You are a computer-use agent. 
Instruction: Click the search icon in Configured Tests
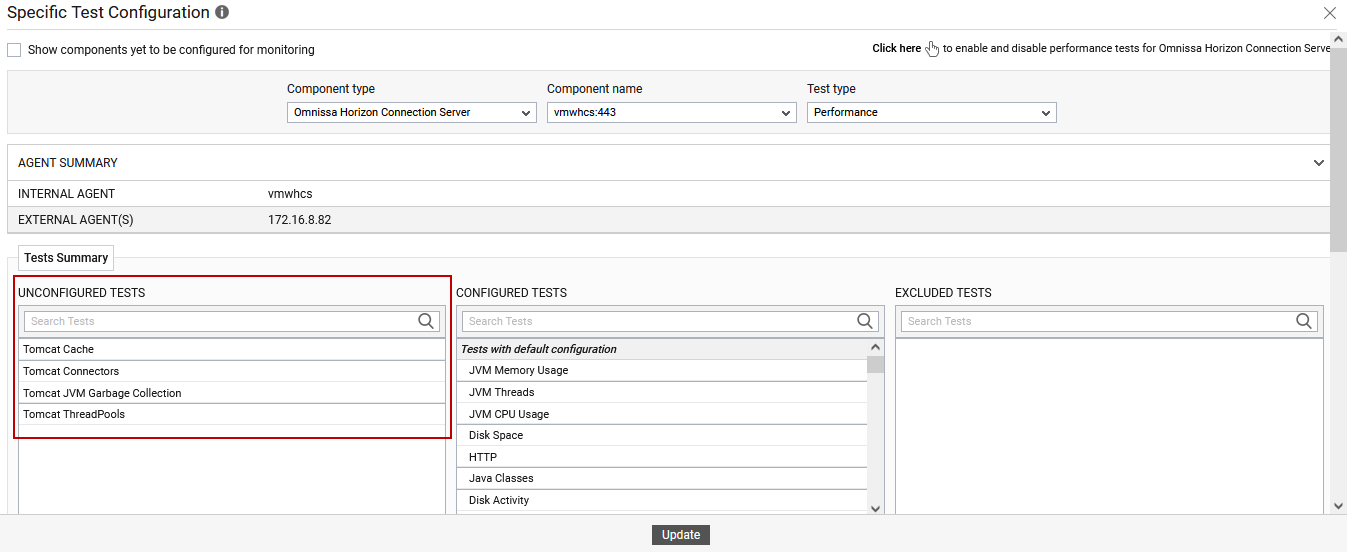865,321
